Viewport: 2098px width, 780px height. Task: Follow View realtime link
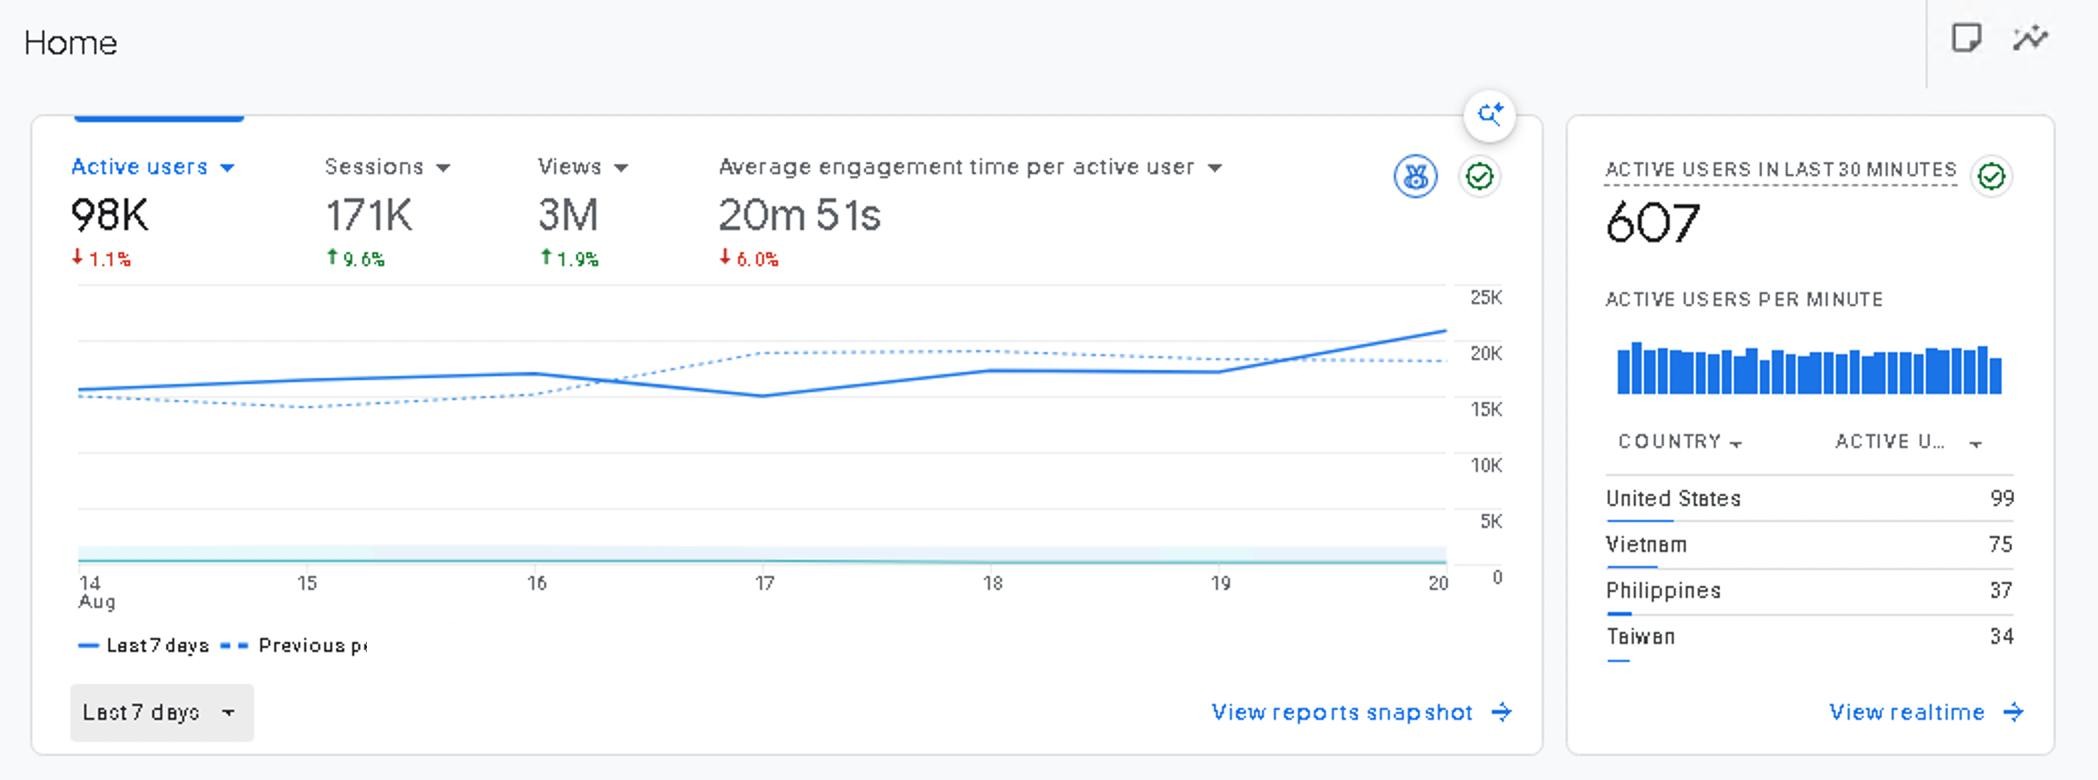pyautogui.click(x=1907, y=712)
